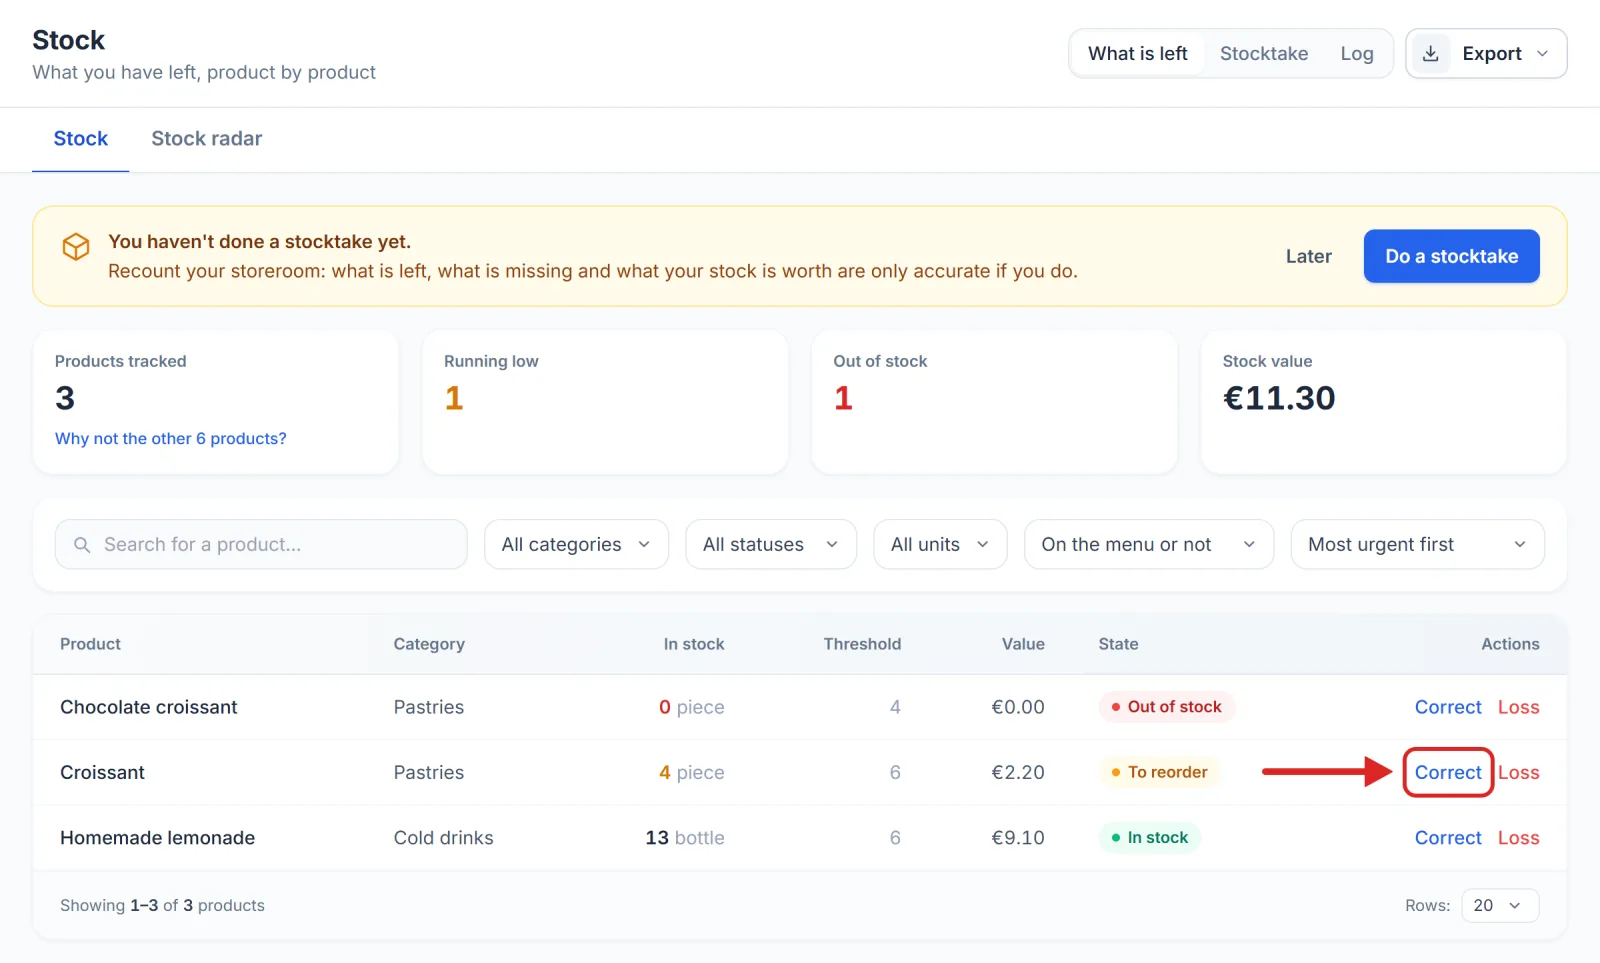
Task: Open the All categories filter
Action: [x=576, y=544]
